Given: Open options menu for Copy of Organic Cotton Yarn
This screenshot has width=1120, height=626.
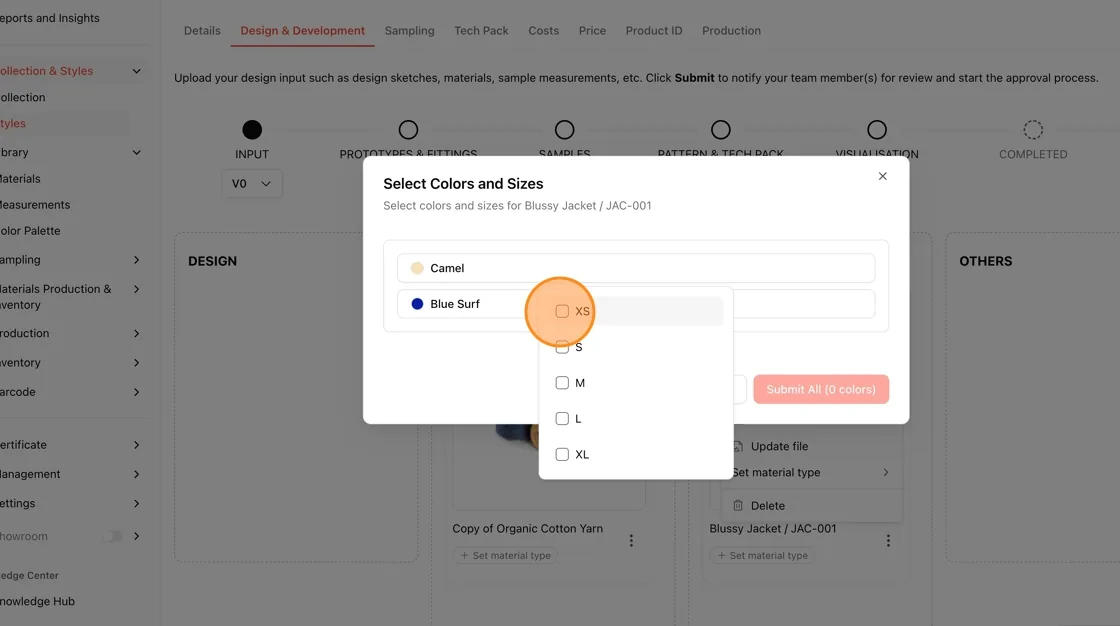Looking at the screenshot, I should [631, 541].
